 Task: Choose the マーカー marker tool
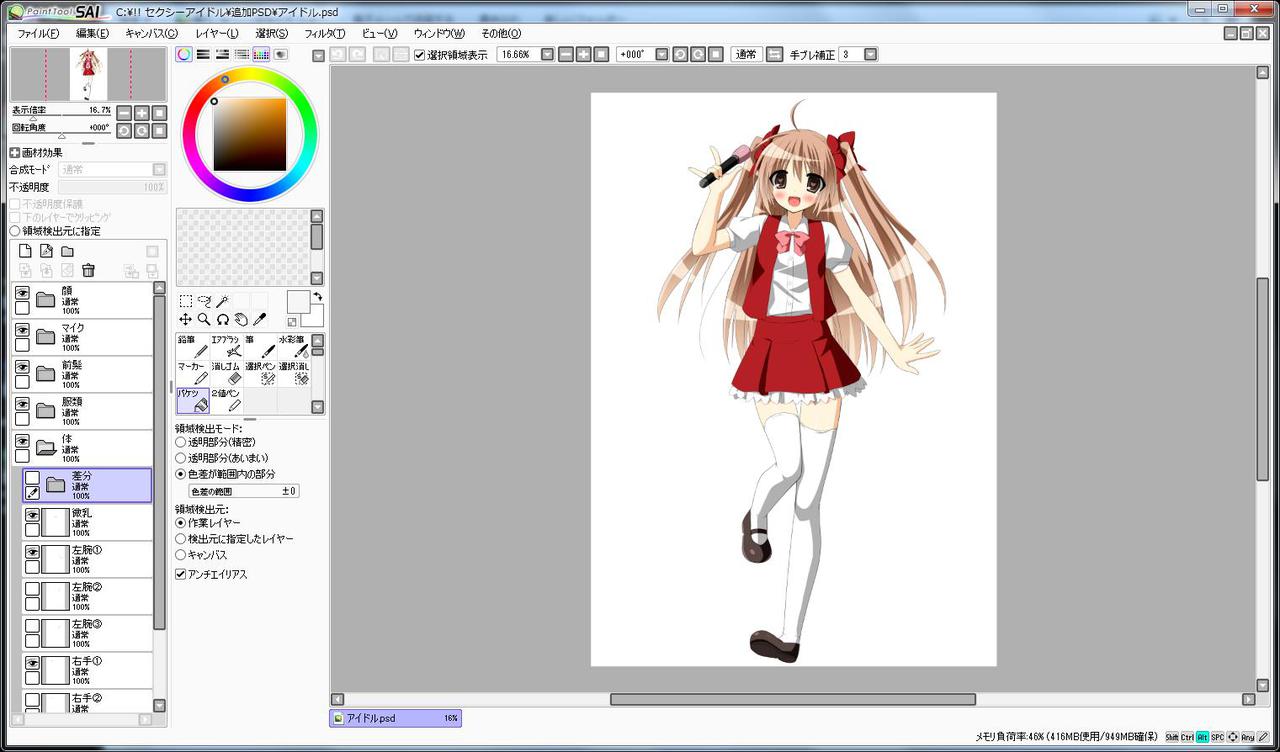point(193,373)
